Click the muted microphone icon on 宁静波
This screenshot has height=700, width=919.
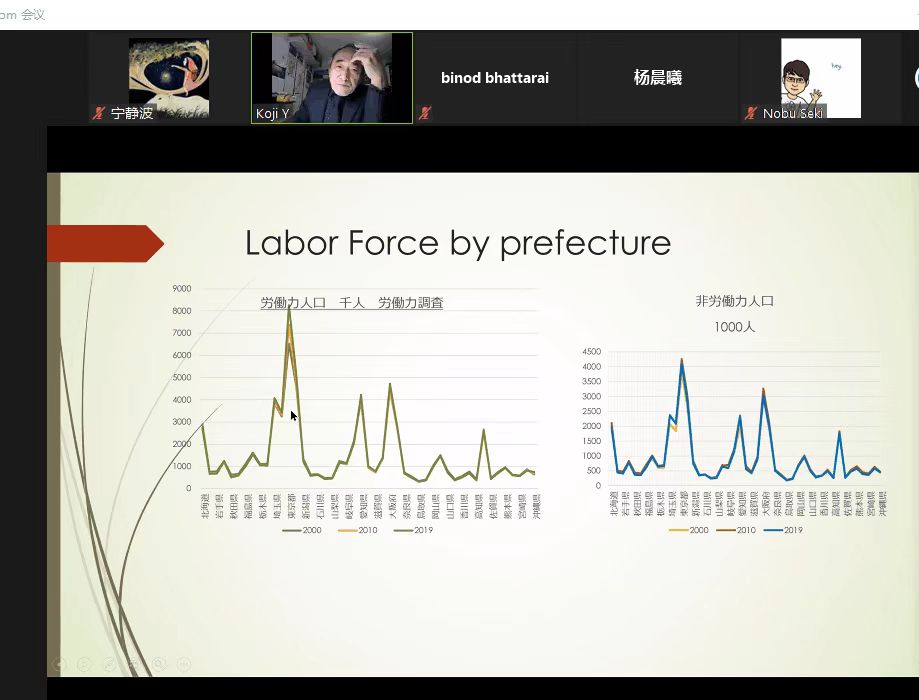point(98,114)
